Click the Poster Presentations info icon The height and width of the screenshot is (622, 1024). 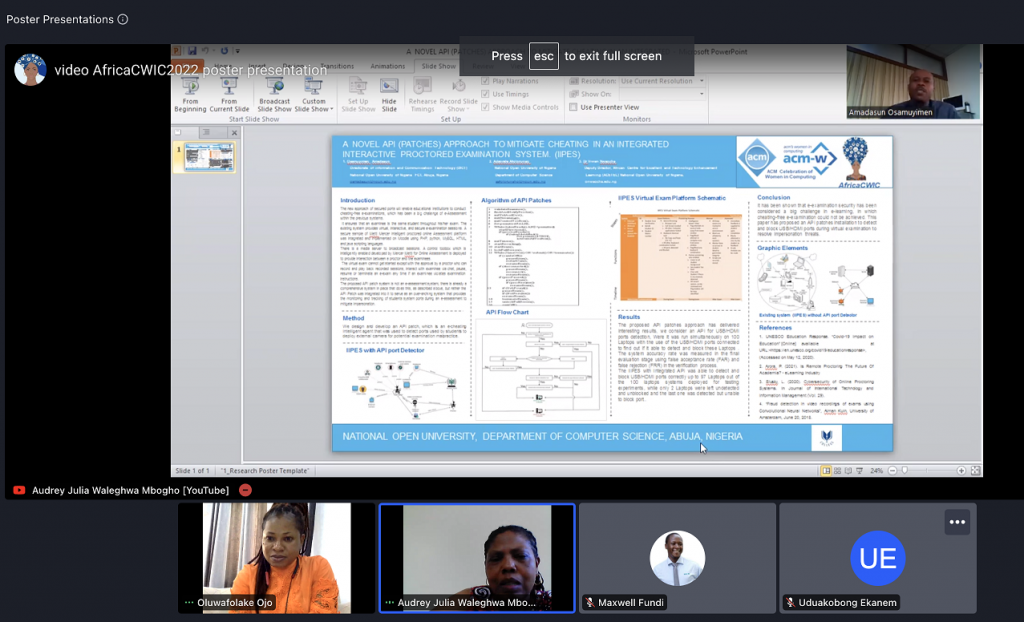[123, 19]
